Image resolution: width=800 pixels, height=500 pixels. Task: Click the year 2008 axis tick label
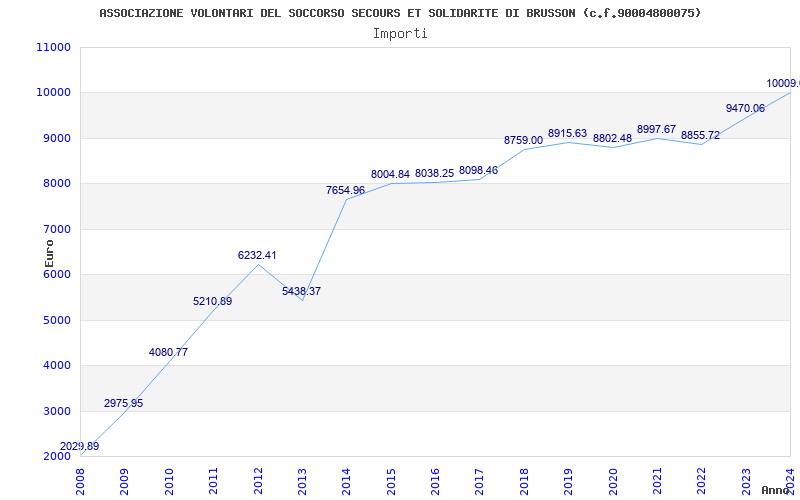(81, 482)
